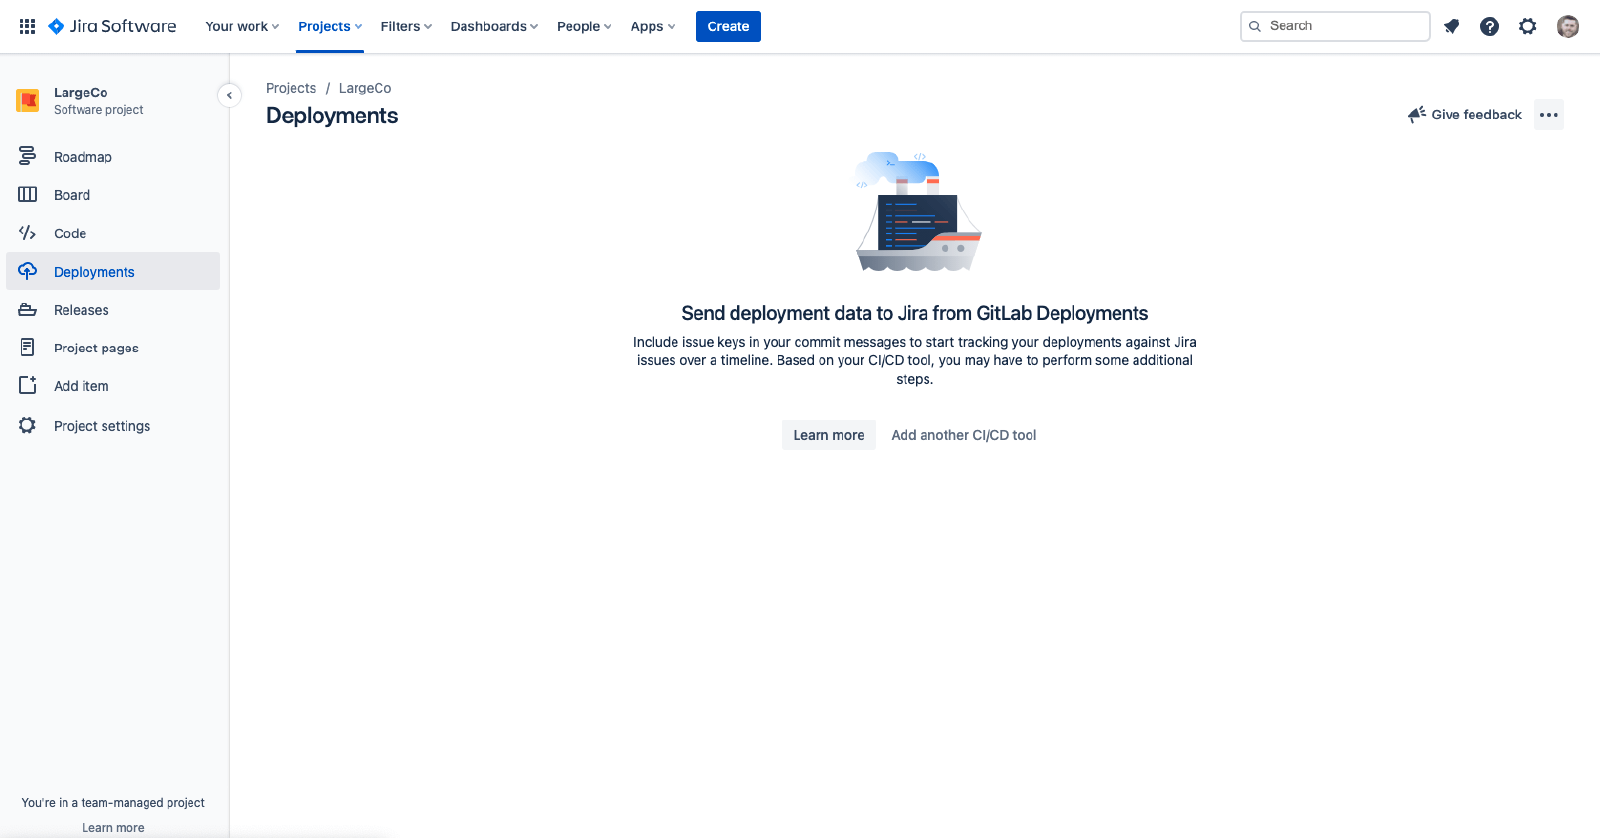Click Add another CI/CD tool

click(x=963, y=435)
